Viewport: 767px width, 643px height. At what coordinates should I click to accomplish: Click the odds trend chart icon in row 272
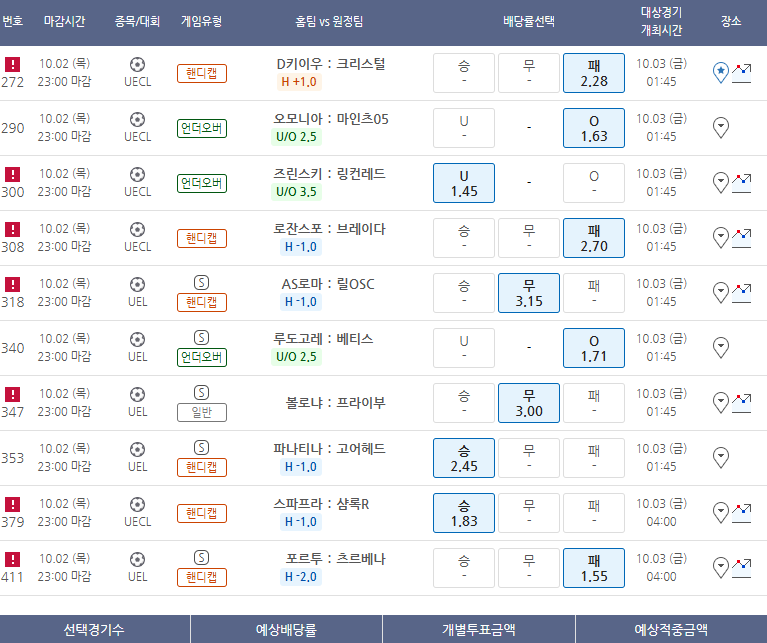click(742, 72)
